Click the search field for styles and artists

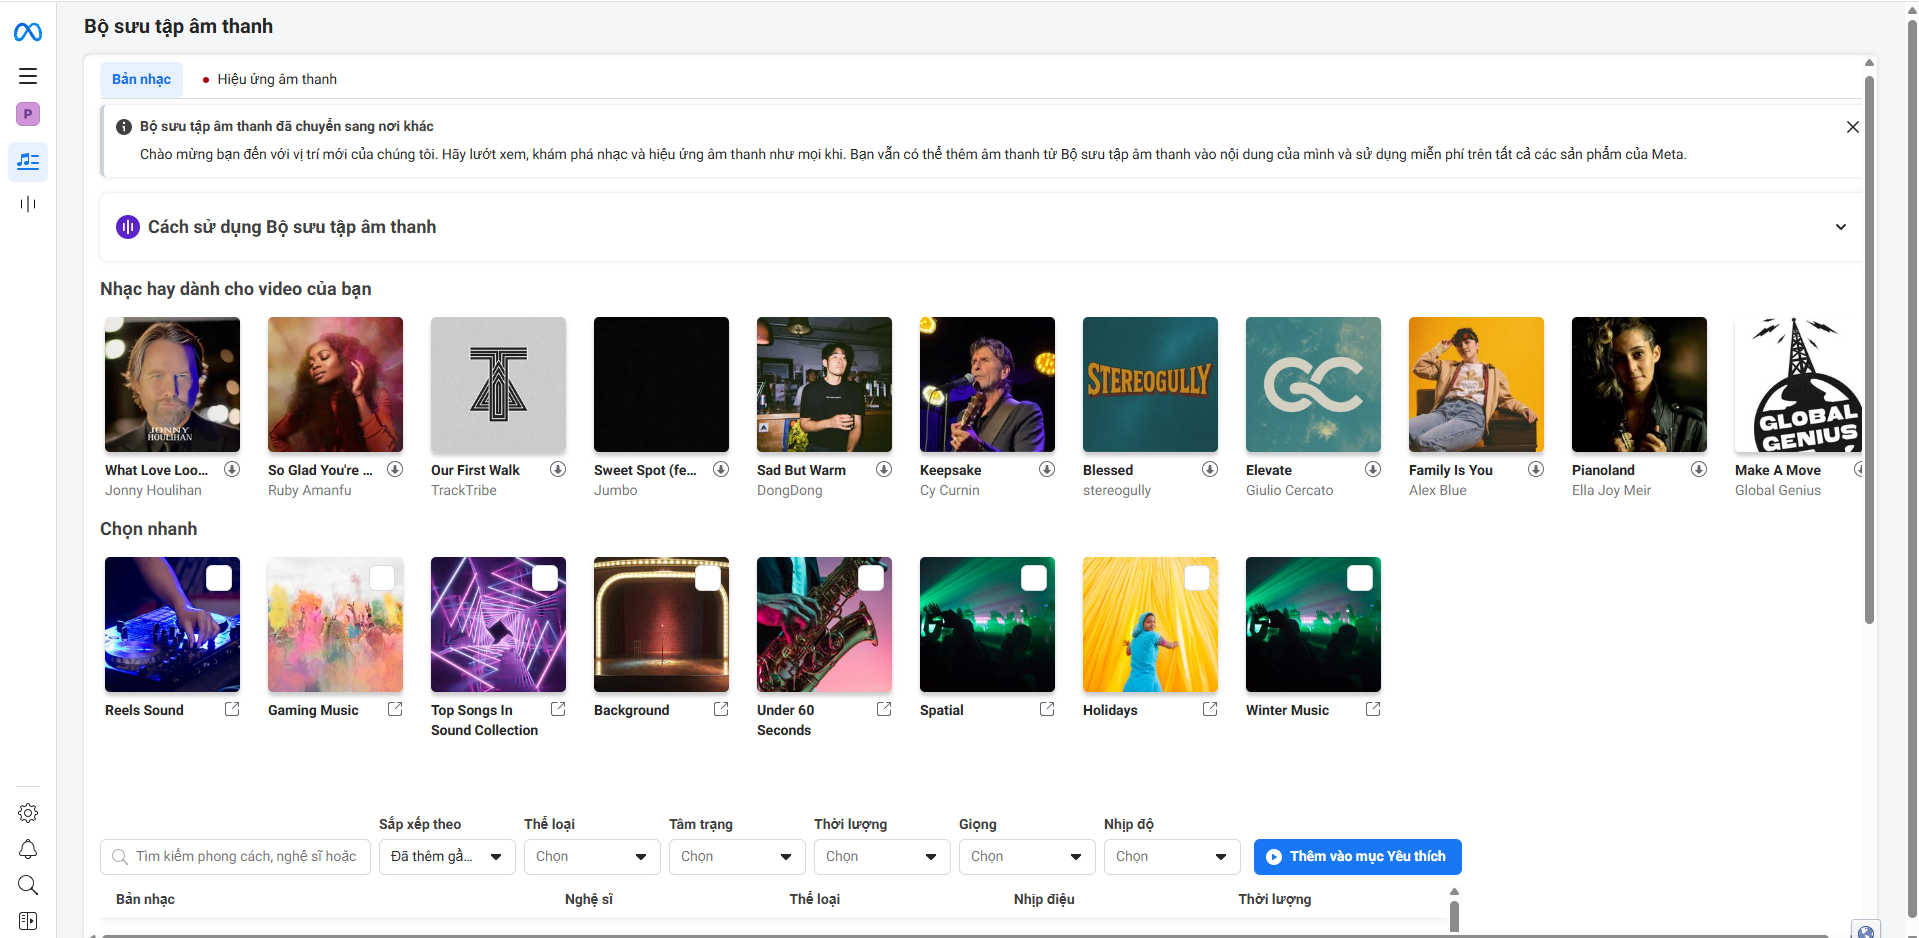246,857
